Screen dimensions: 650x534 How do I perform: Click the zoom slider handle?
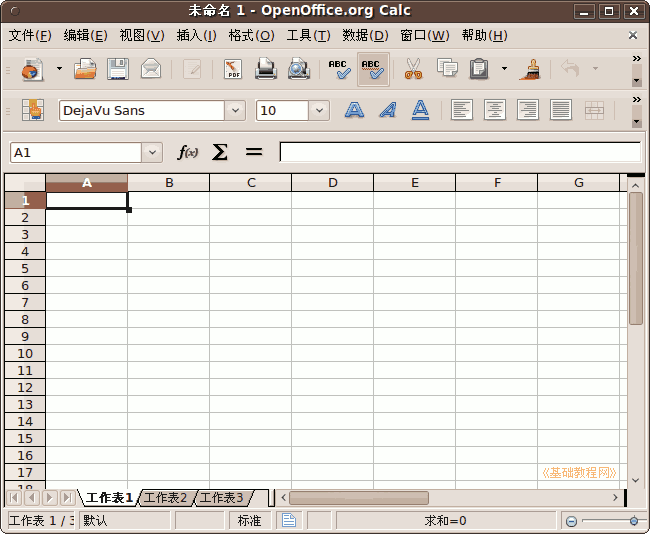[x=634, y=521]
